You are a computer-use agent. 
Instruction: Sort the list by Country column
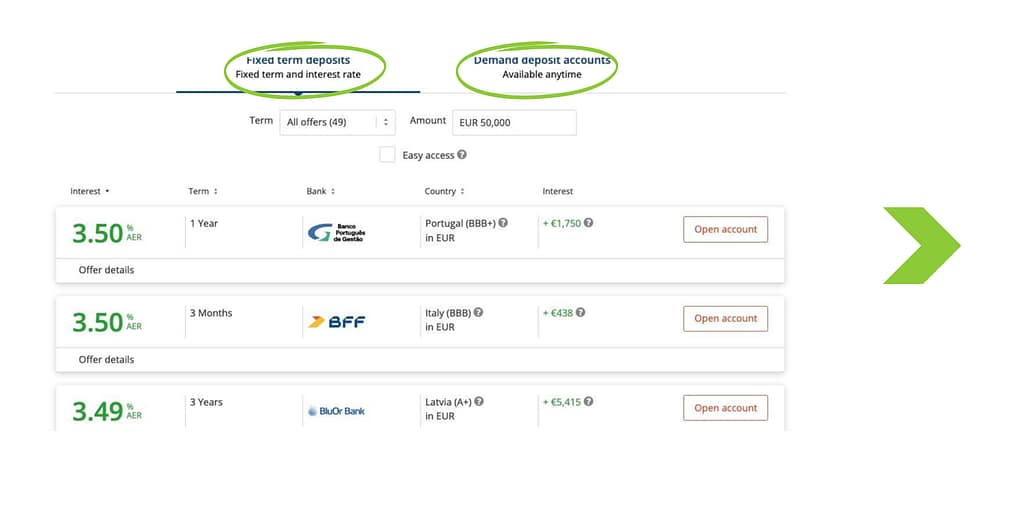click(x=445, y=191)
